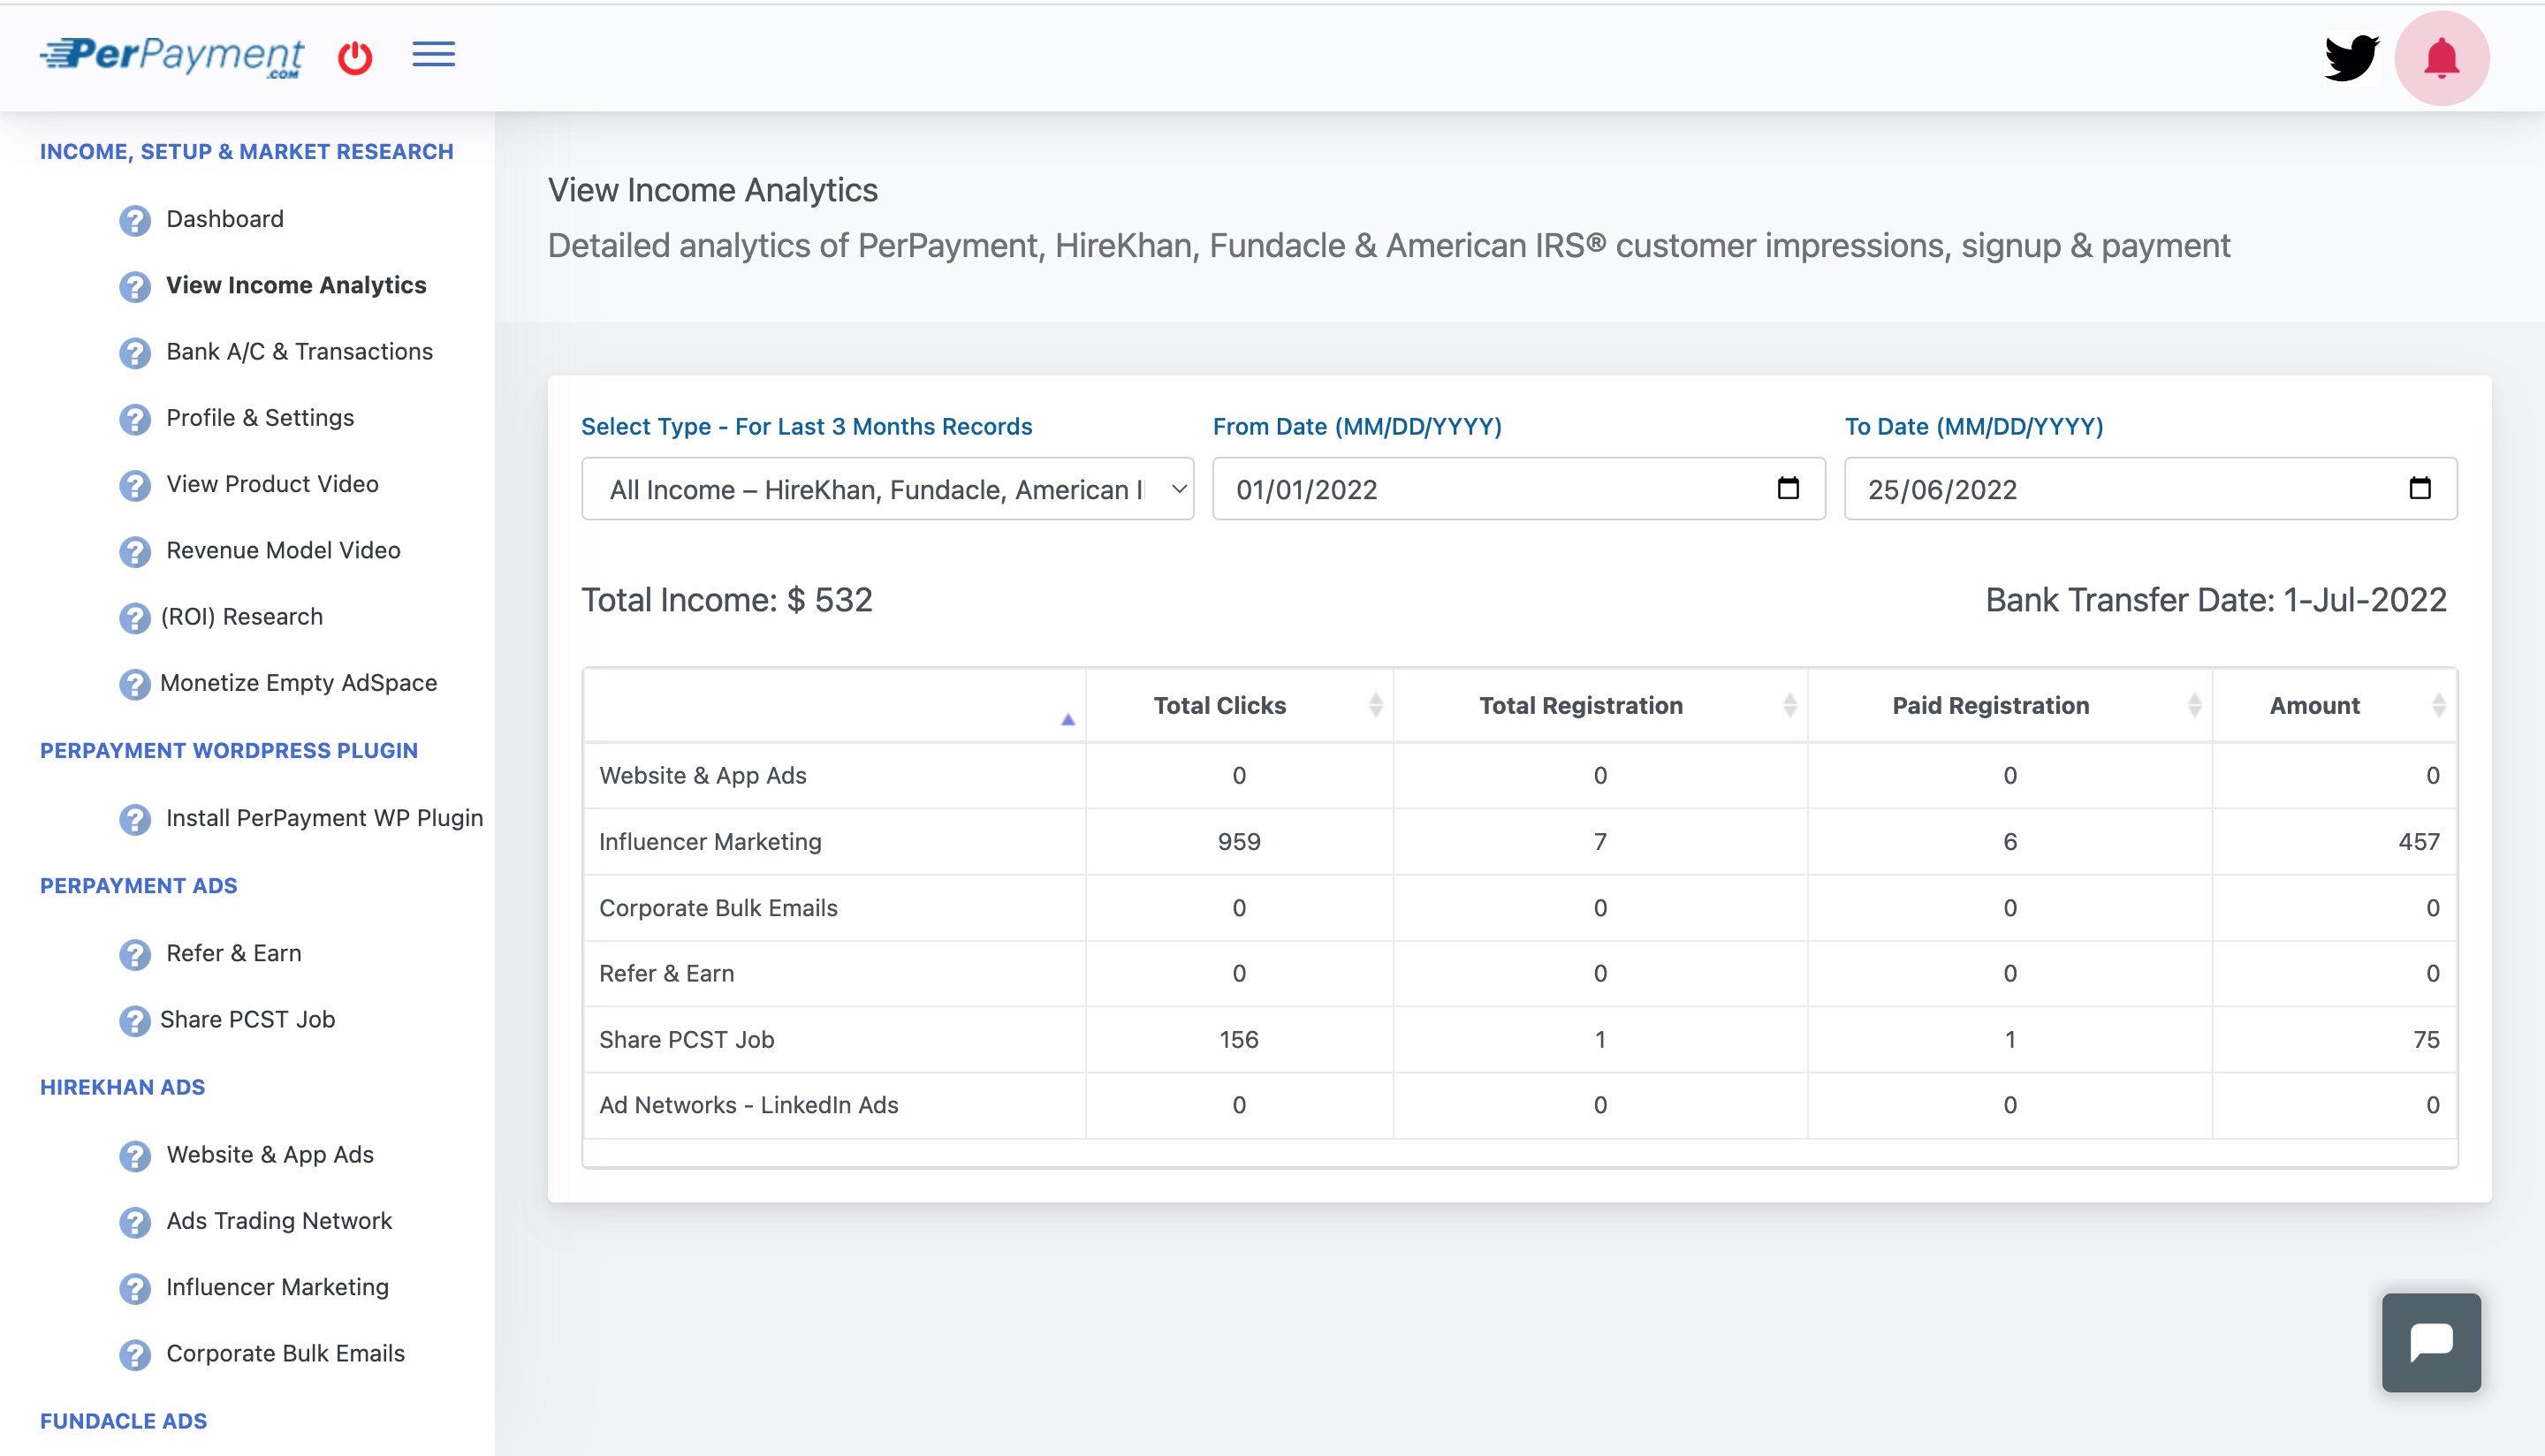This screenshot has width=2545, height=1456.
Task: Click help icon beside Install PerPayment WP Plugin
Action: coord(135,819)
